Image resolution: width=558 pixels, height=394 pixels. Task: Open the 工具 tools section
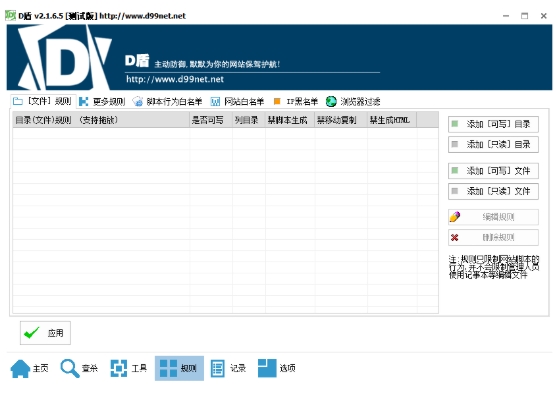[x=128, y=368]
